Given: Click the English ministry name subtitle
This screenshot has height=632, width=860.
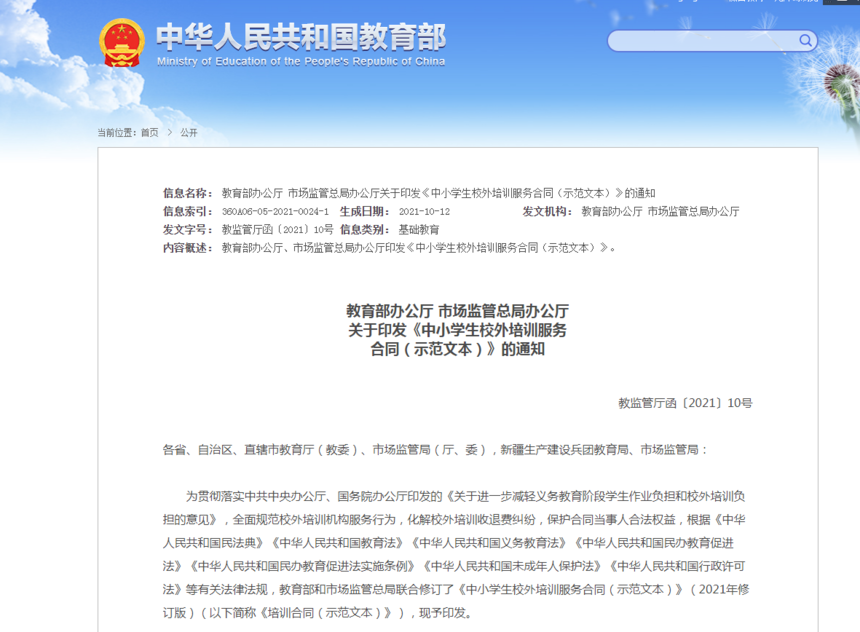Looking at the screenshot, I should click(x=301, y=61).
